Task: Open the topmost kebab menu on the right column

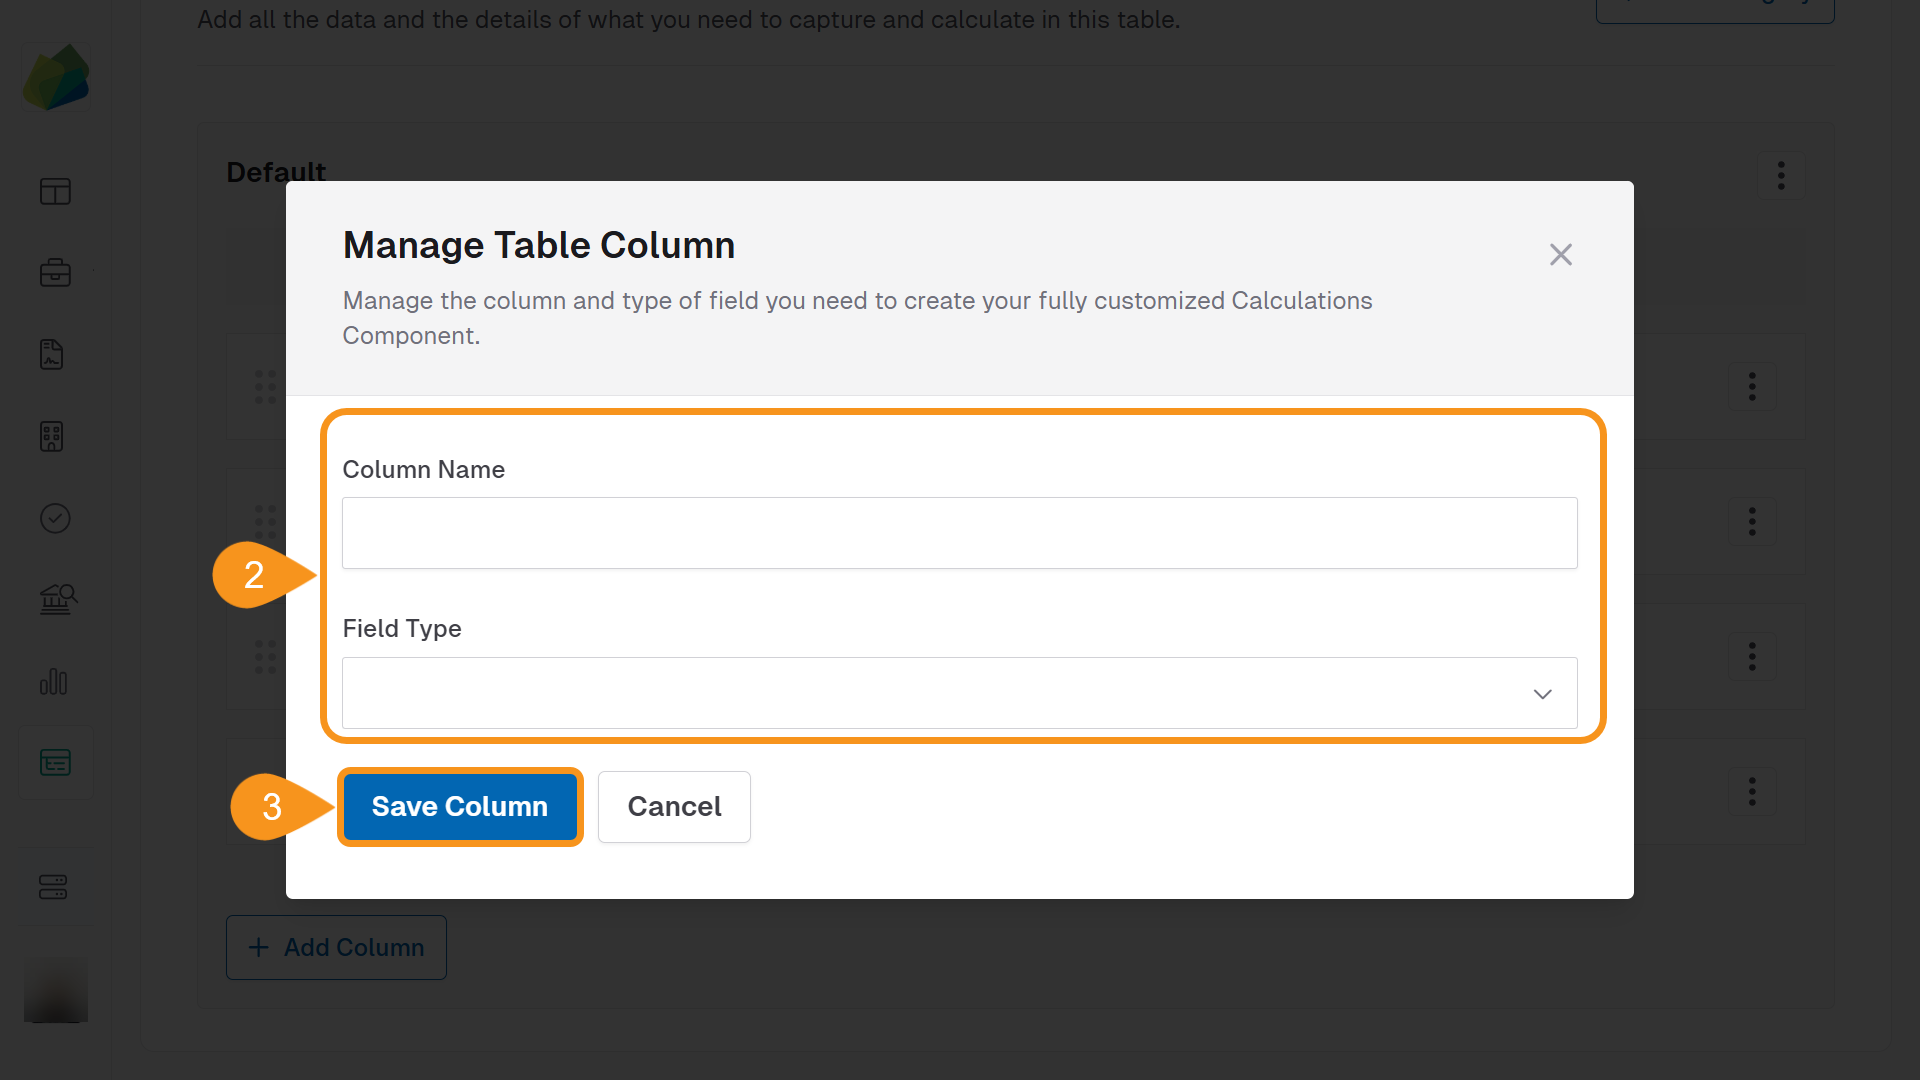Action: point(1753,387)
